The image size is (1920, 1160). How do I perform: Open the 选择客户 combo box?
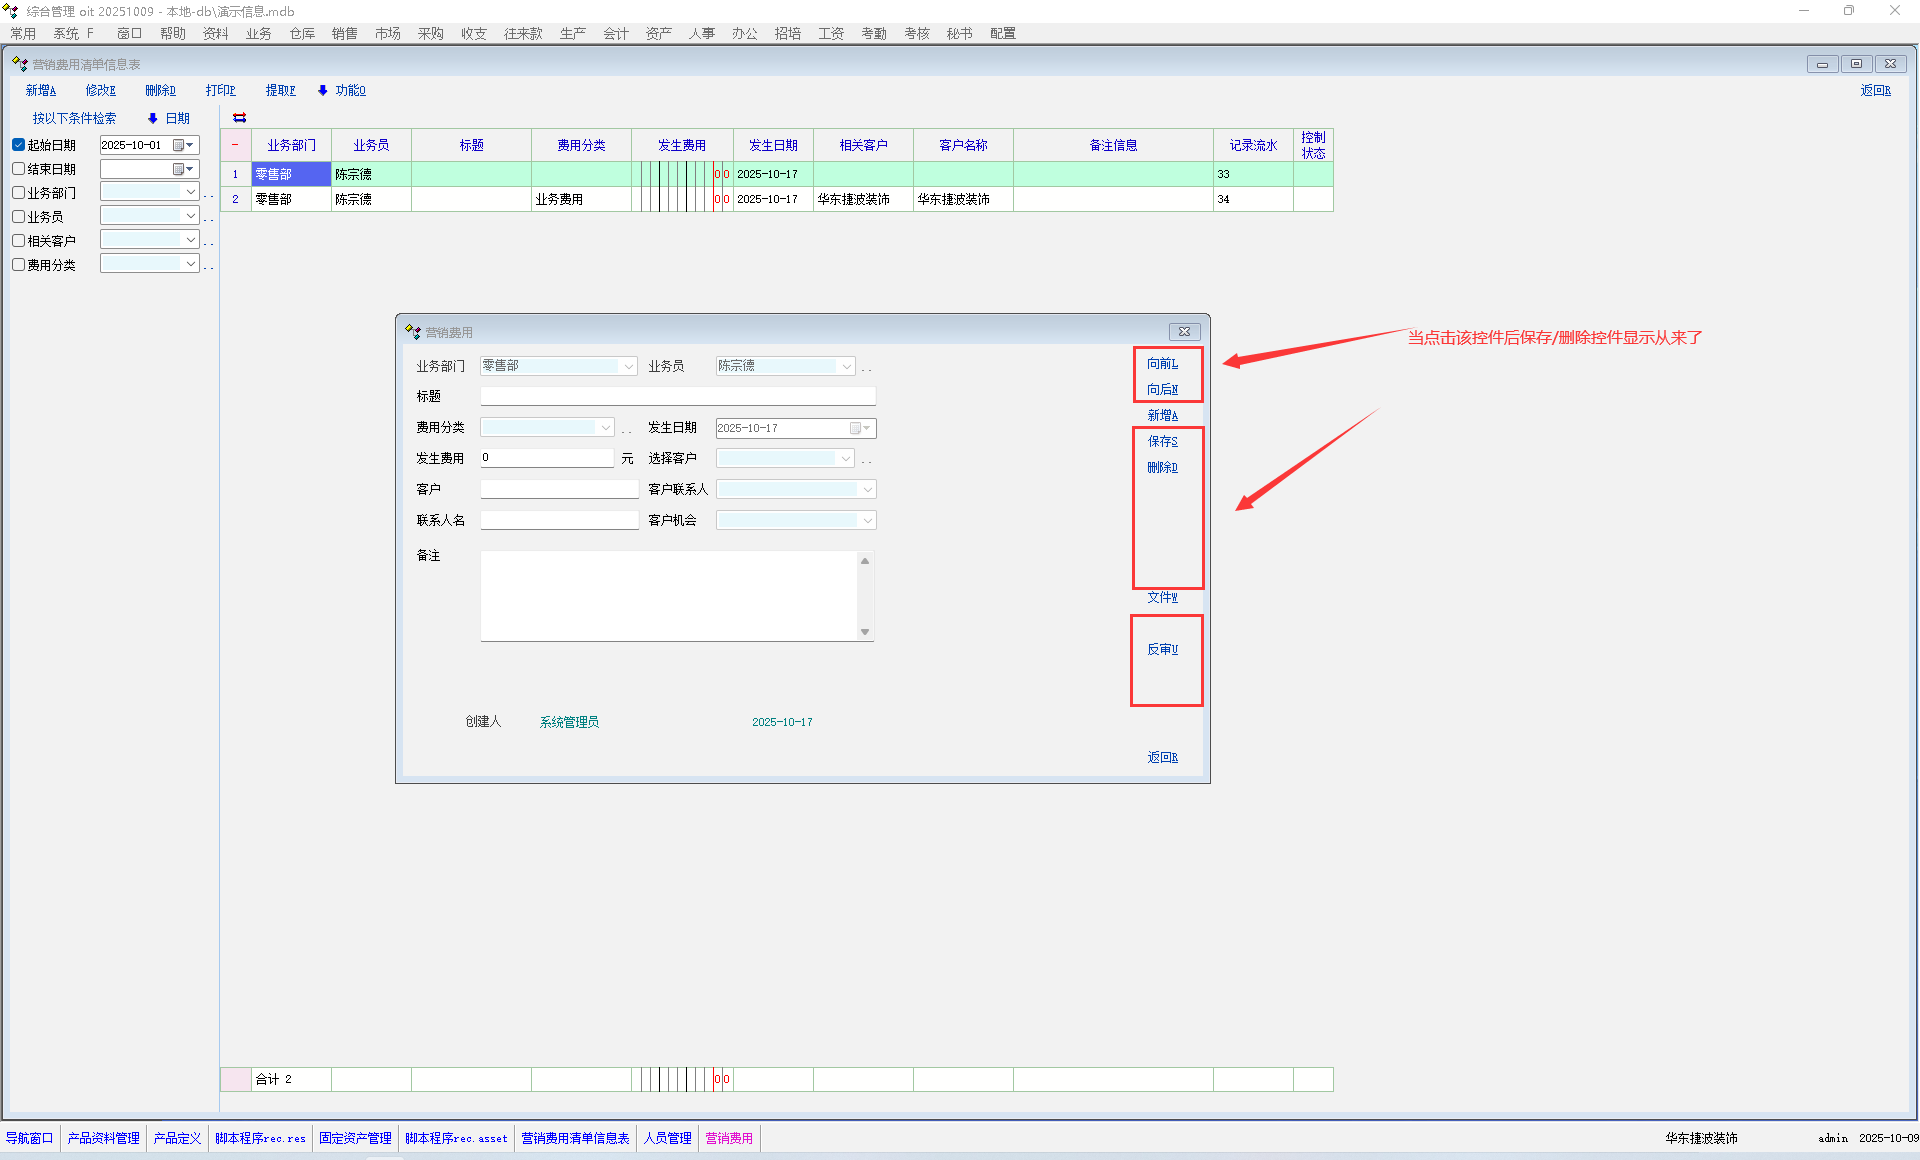click(846, 459)
